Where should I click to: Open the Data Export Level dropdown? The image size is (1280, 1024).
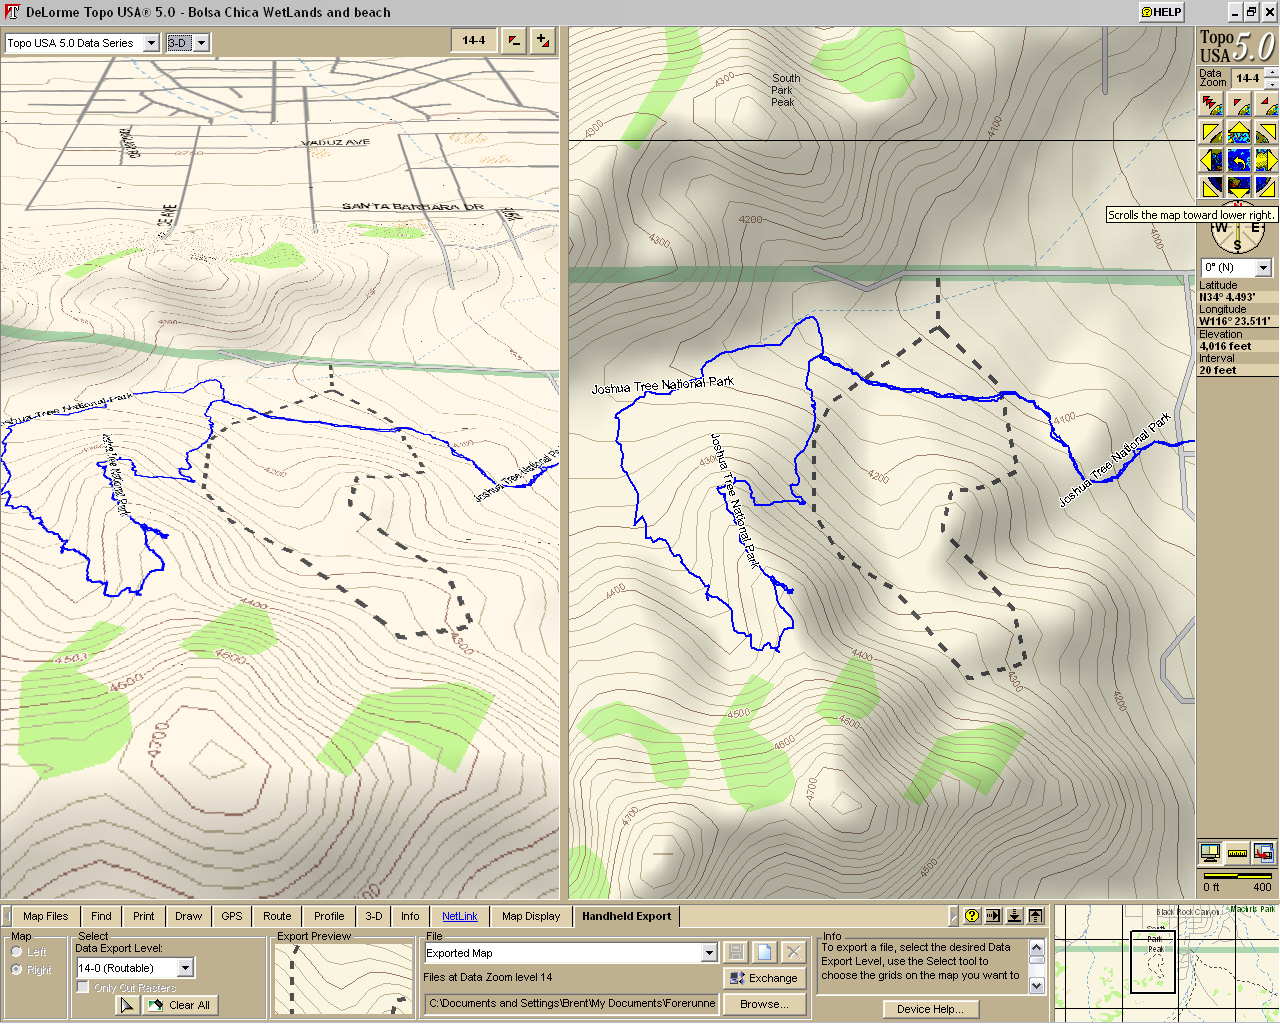tap(185, 968)
